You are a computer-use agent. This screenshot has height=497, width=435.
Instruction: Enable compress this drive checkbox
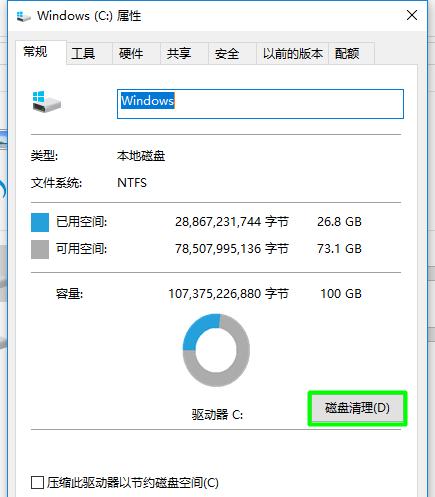(x=37, y=482)
